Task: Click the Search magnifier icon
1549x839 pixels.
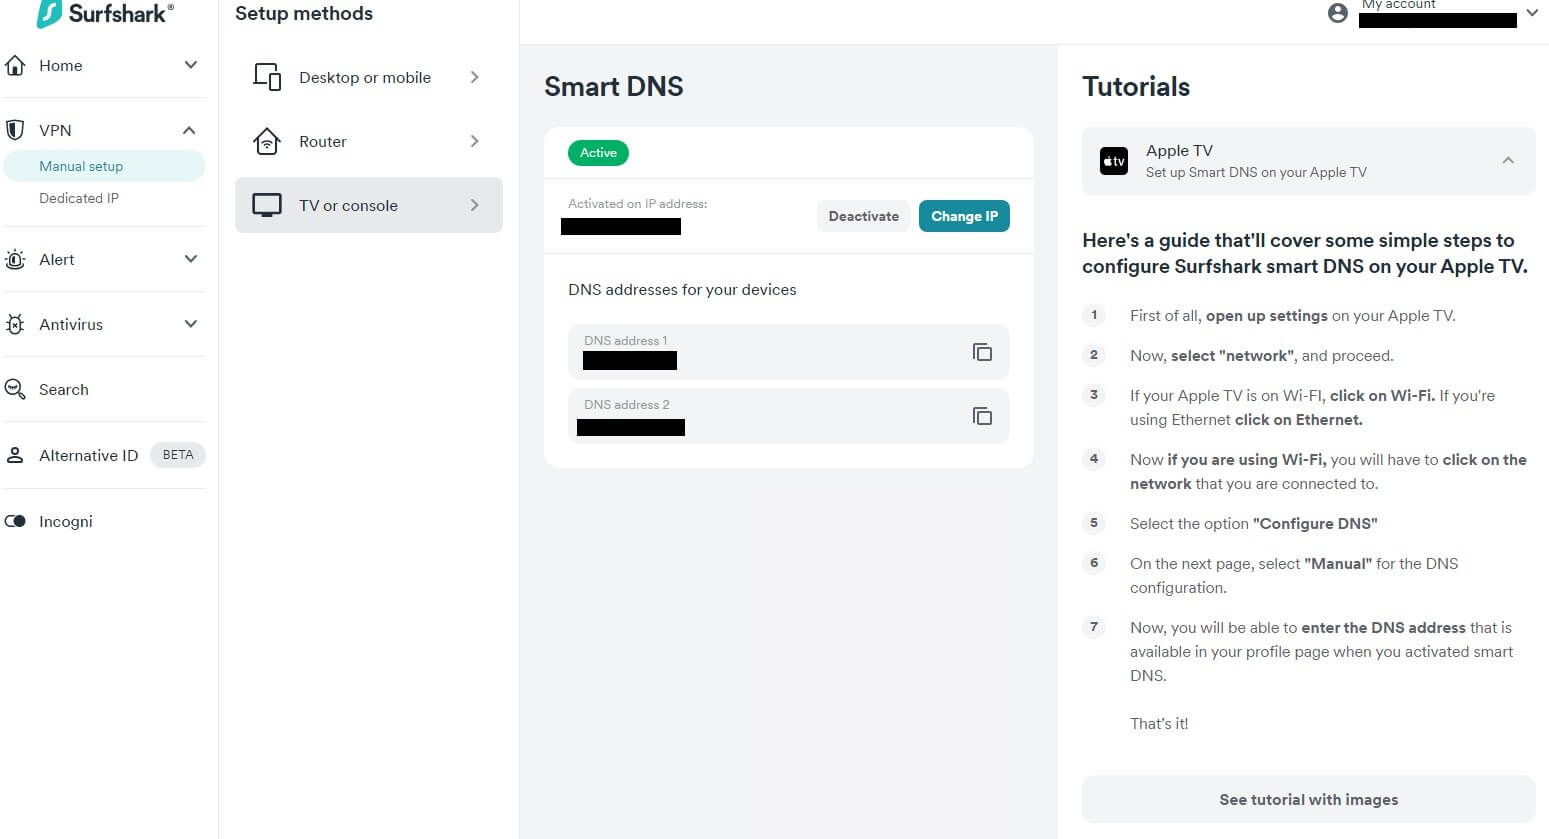Action: coord(15,389)
